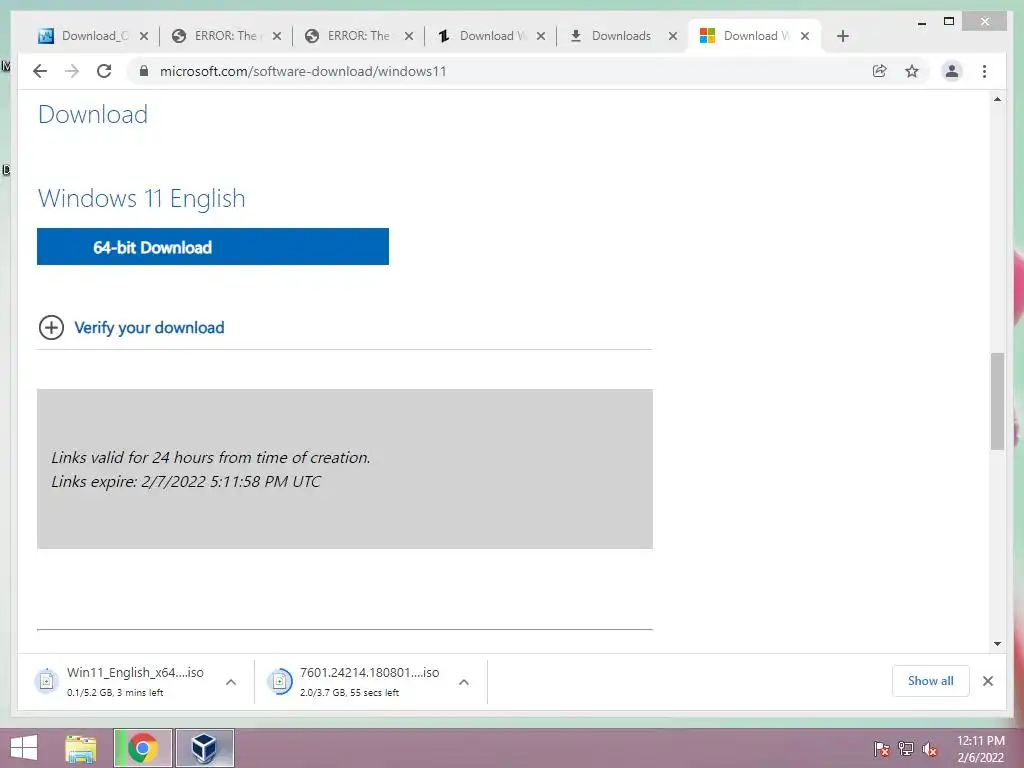This screenshot has height=768, width=1024.
Task: Click the page scrollbar down arrow
Action: click(997, 644)
